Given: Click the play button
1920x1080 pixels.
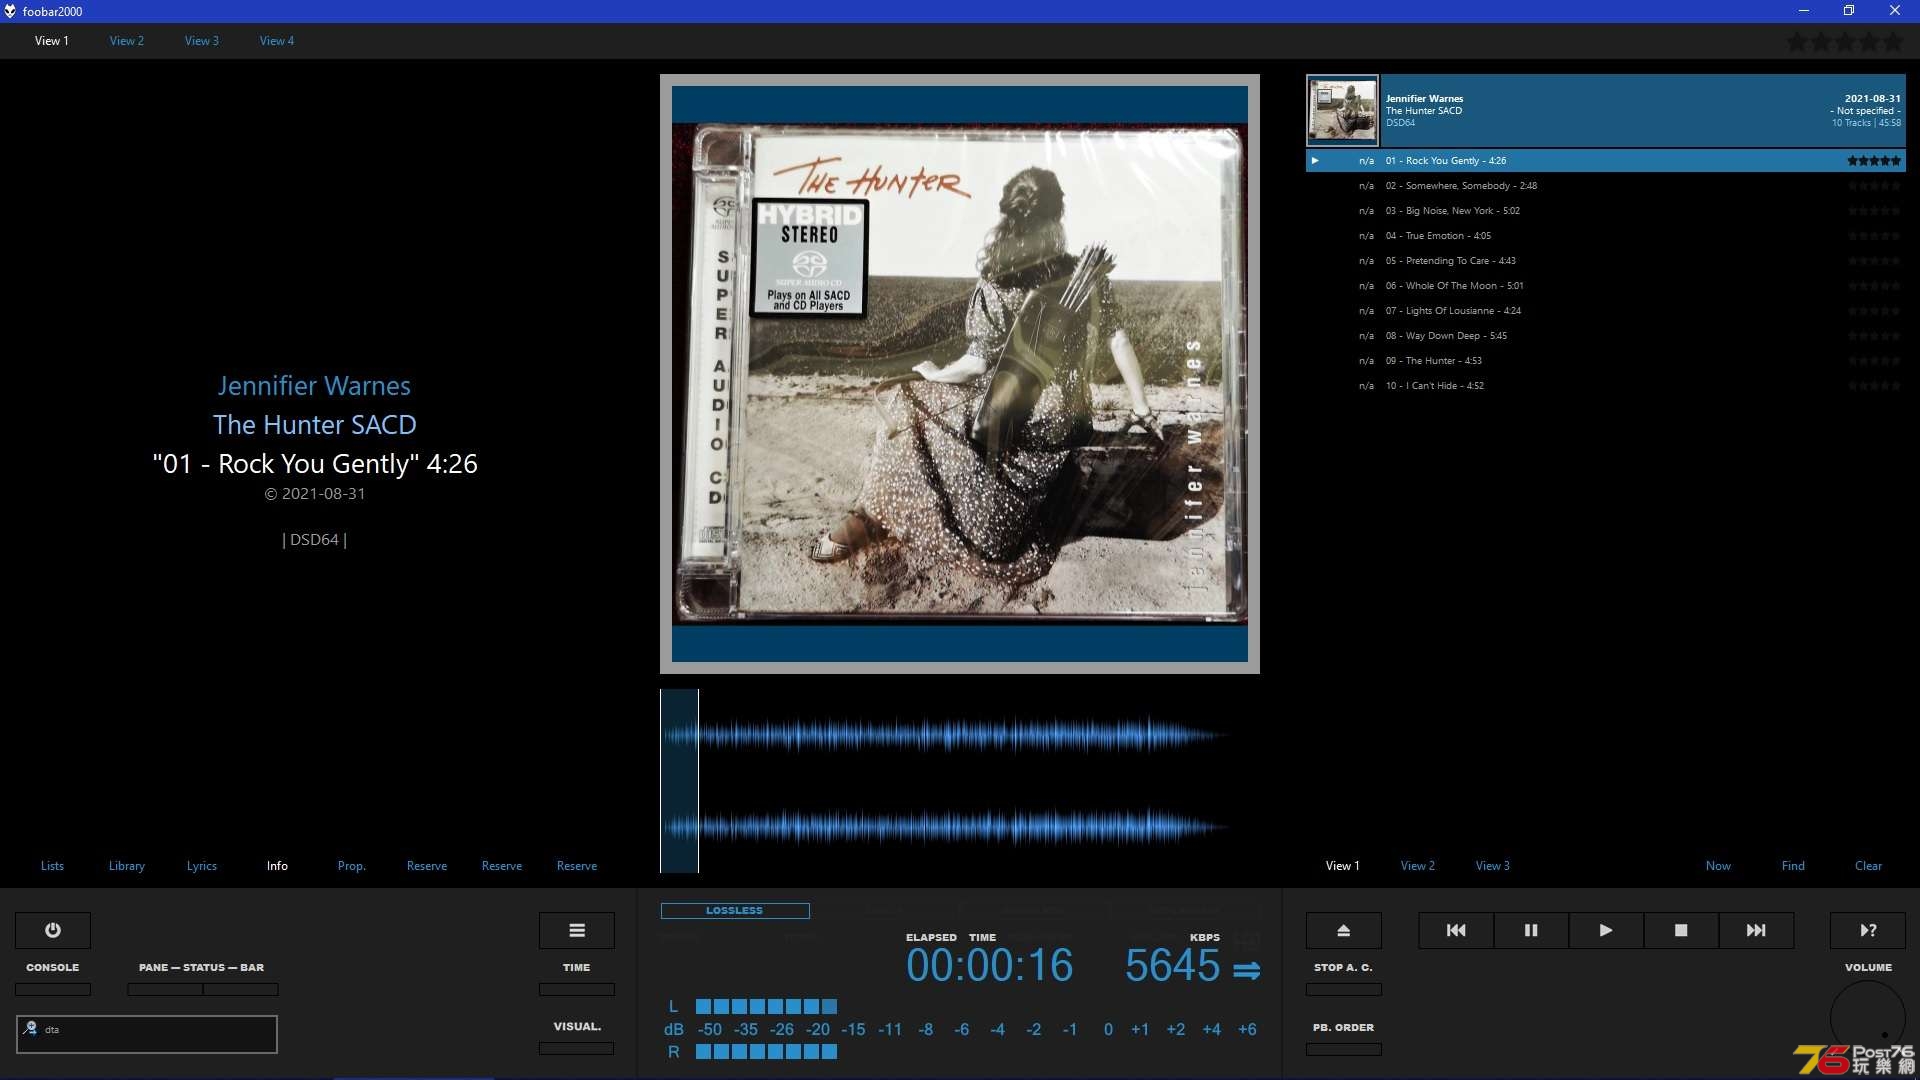Looking at the screenshot, I should (1606, 930).
